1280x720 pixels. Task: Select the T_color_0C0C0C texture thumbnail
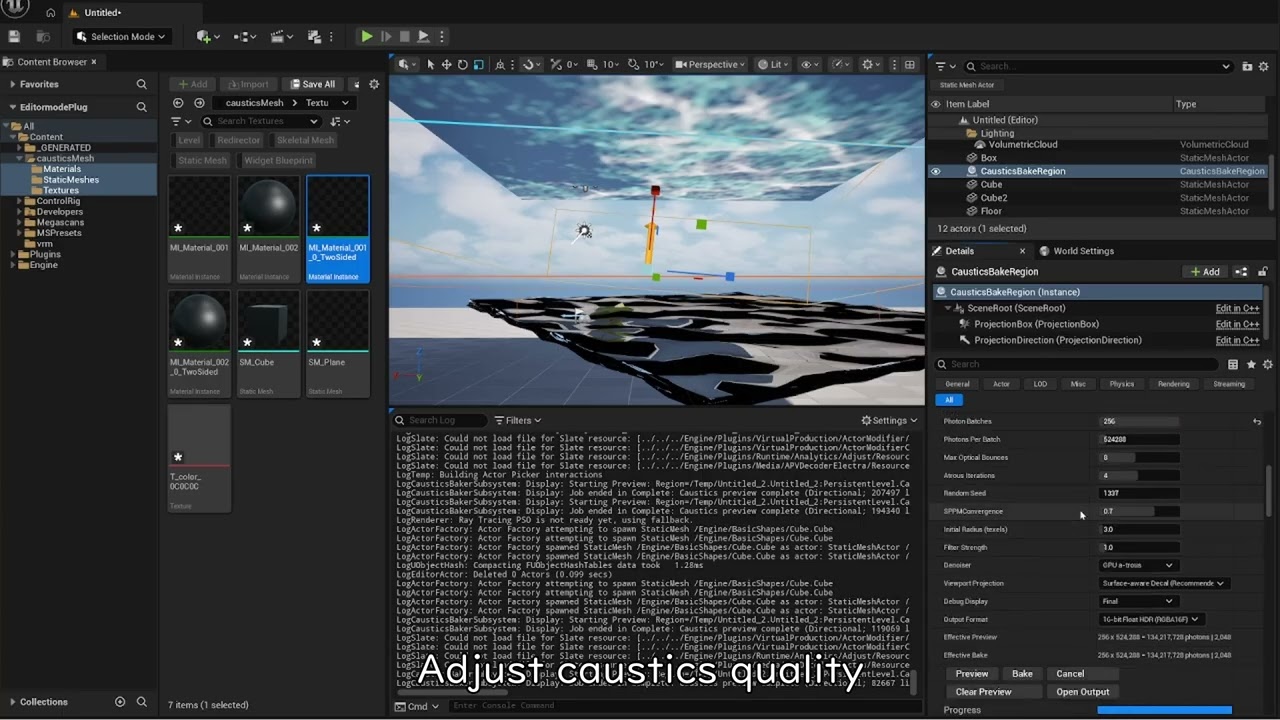[199, 458]
